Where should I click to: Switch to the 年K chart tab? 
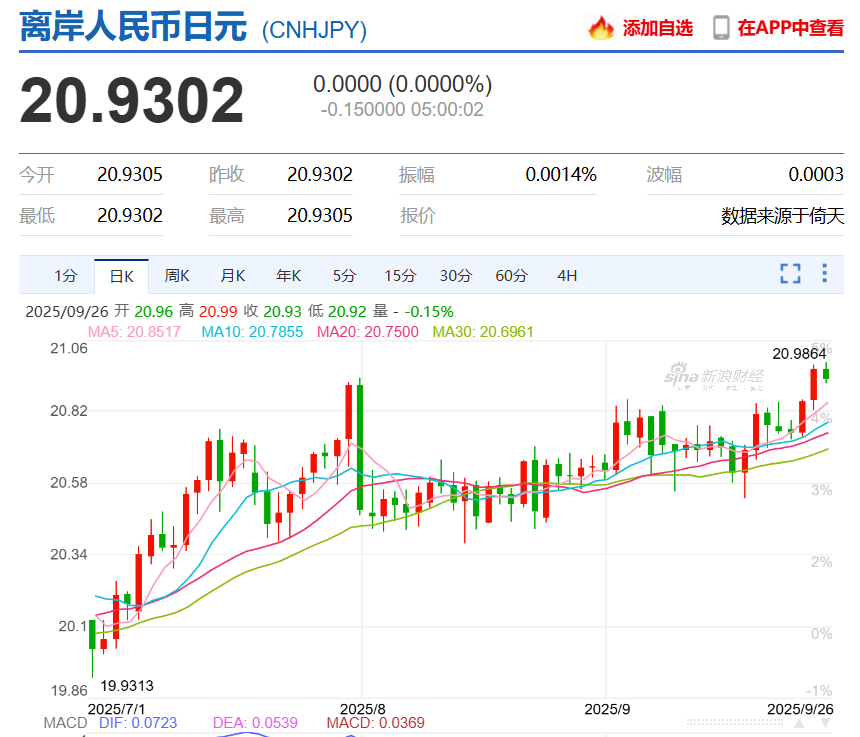(288, 276)
